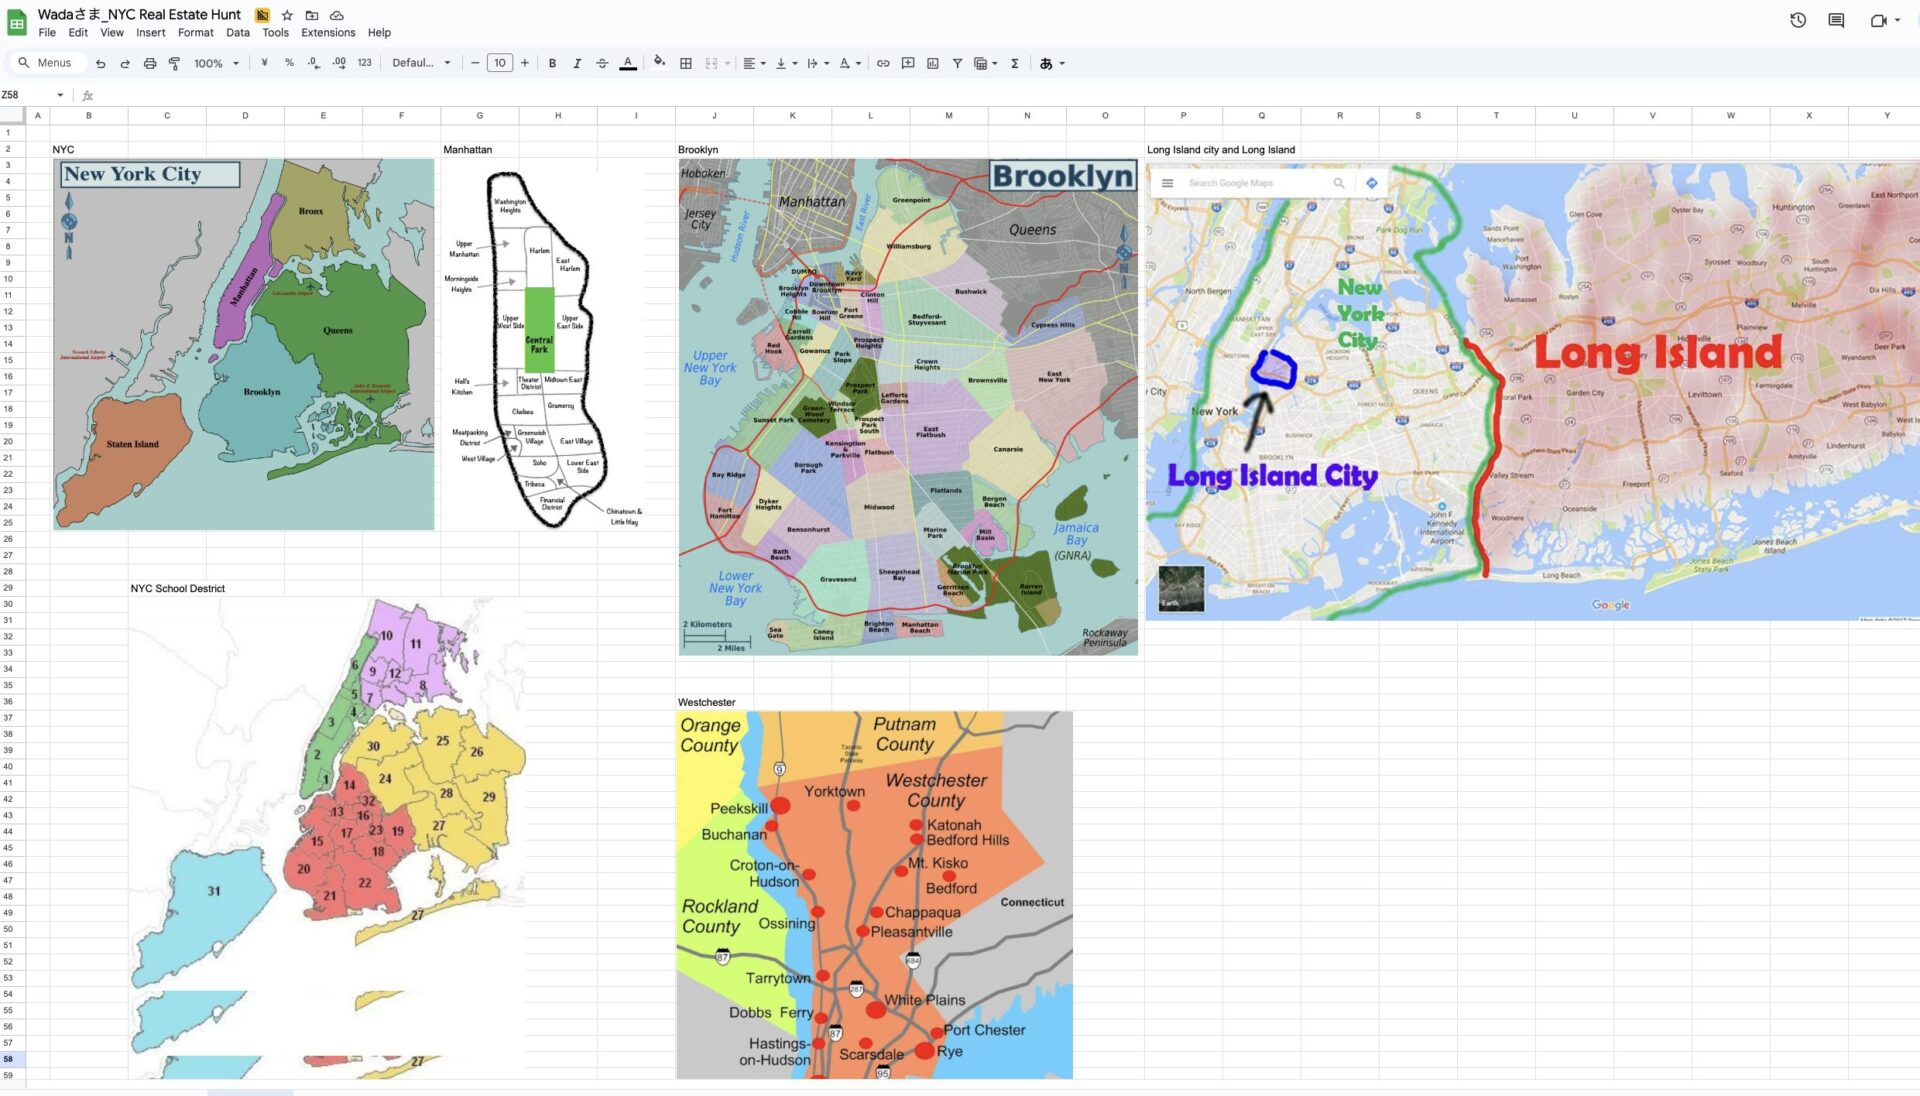
Task: Select the Westchester County map image
Action: pyautogui.click(x=874, y=895)
